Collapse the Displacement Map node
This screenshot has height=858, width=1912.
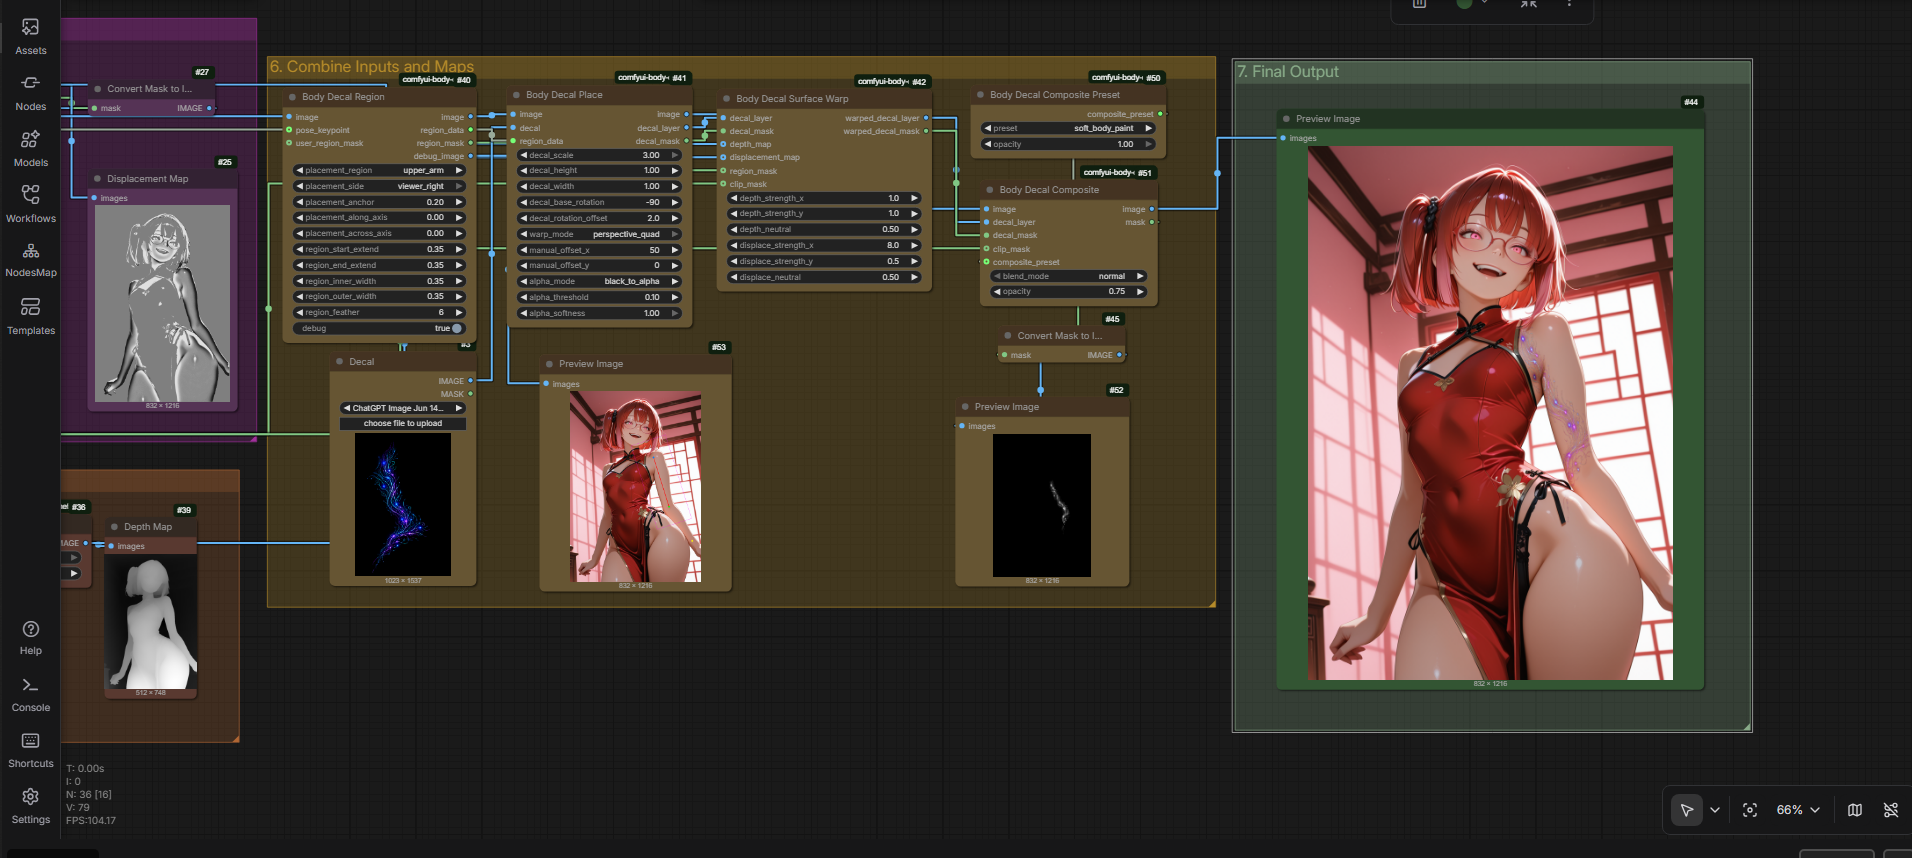(x=98, y=179)
